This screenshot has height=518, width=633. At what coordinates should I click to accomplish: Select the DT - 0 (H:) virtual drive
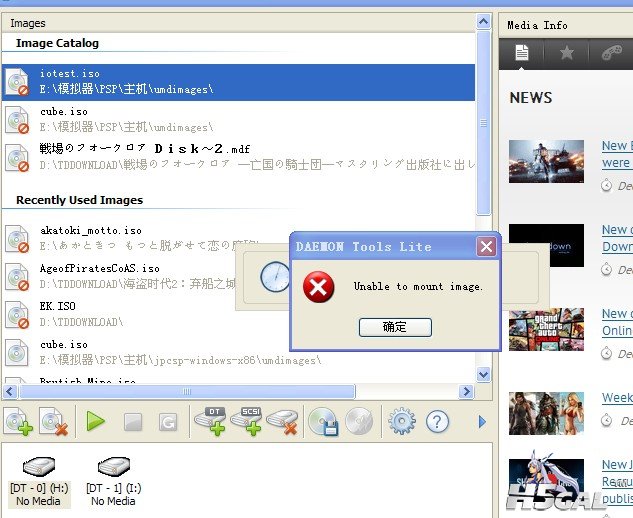click(37, 478)
